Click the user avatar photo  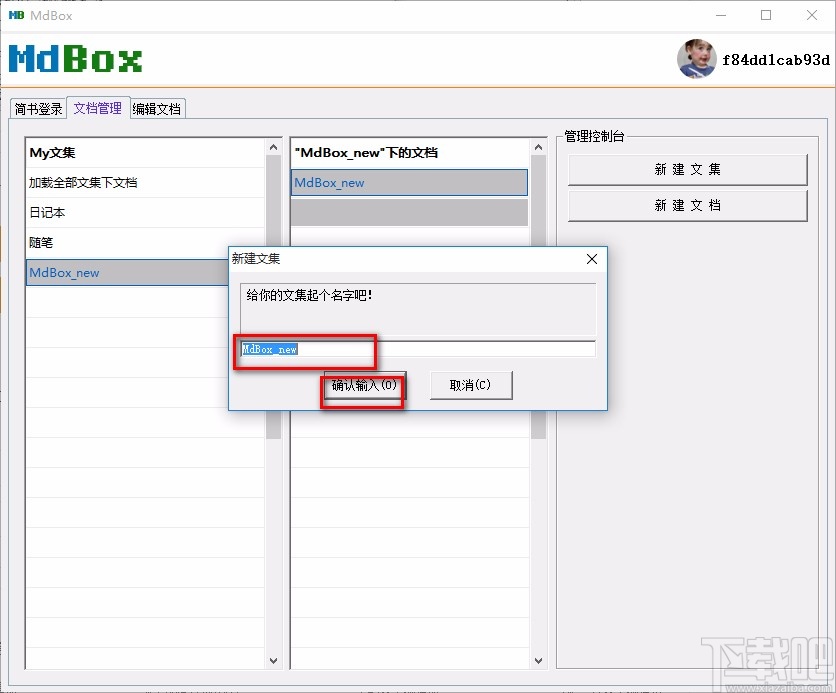pyautogui.click(x=696, y=60)
